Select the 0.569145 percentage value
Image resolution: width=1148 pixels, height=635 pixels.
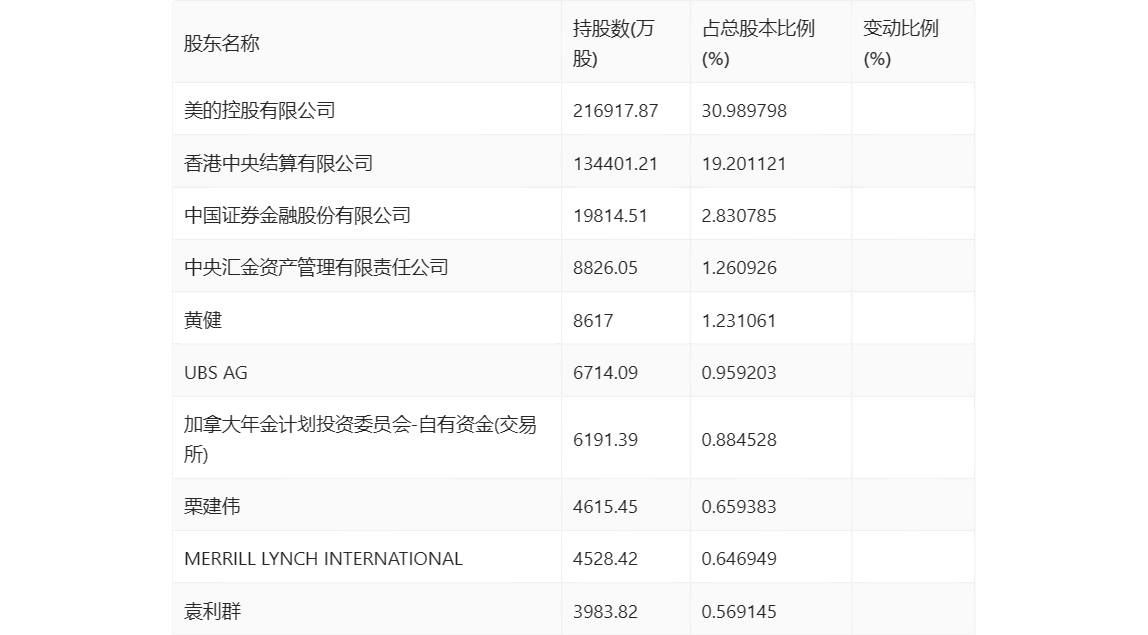(x=739, y=612)
